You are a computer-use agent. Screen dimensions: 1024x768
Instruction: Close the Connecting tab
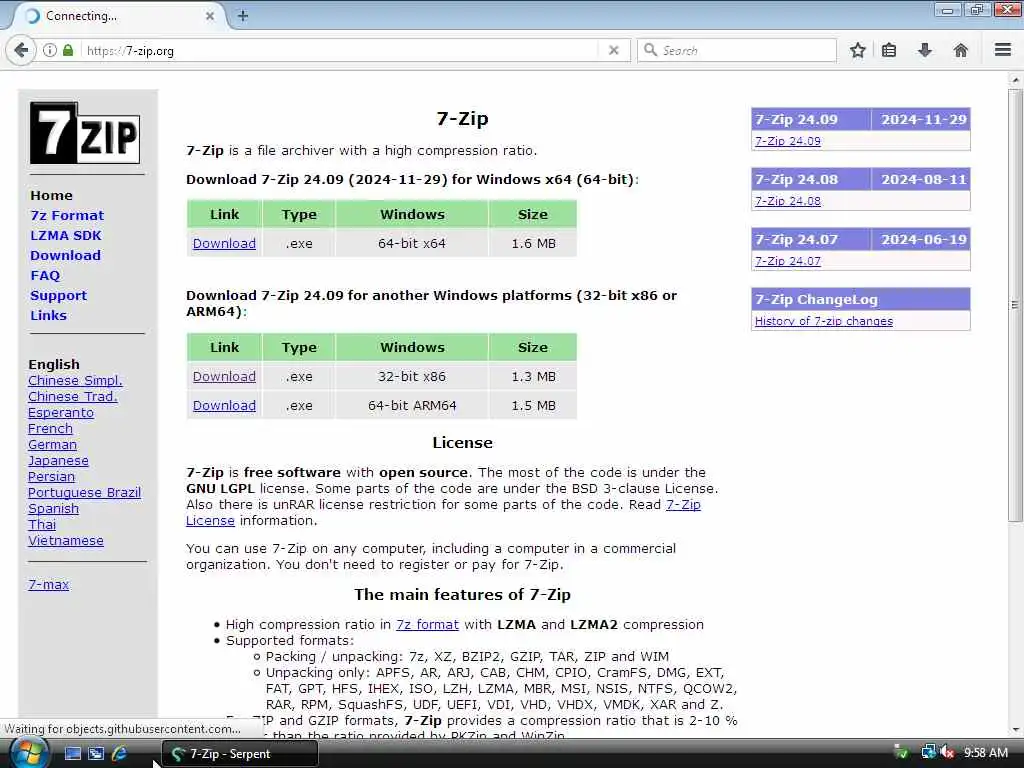coord(210,16)
